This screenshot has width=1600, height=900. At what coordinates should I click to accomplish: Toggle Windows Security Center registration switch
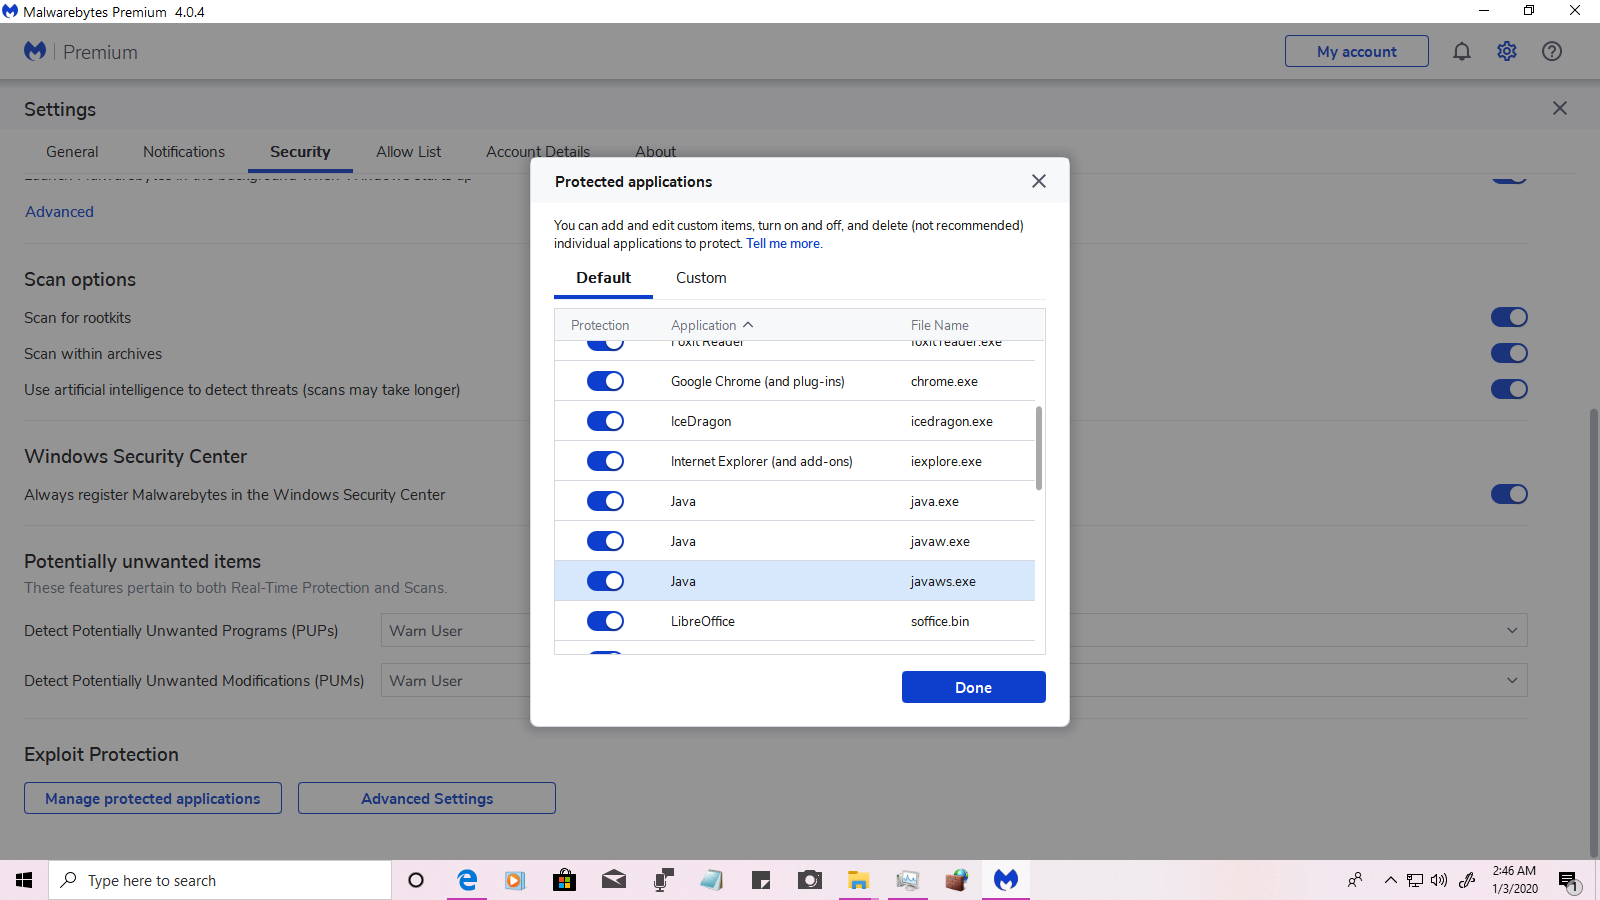tap(1509, 494)
